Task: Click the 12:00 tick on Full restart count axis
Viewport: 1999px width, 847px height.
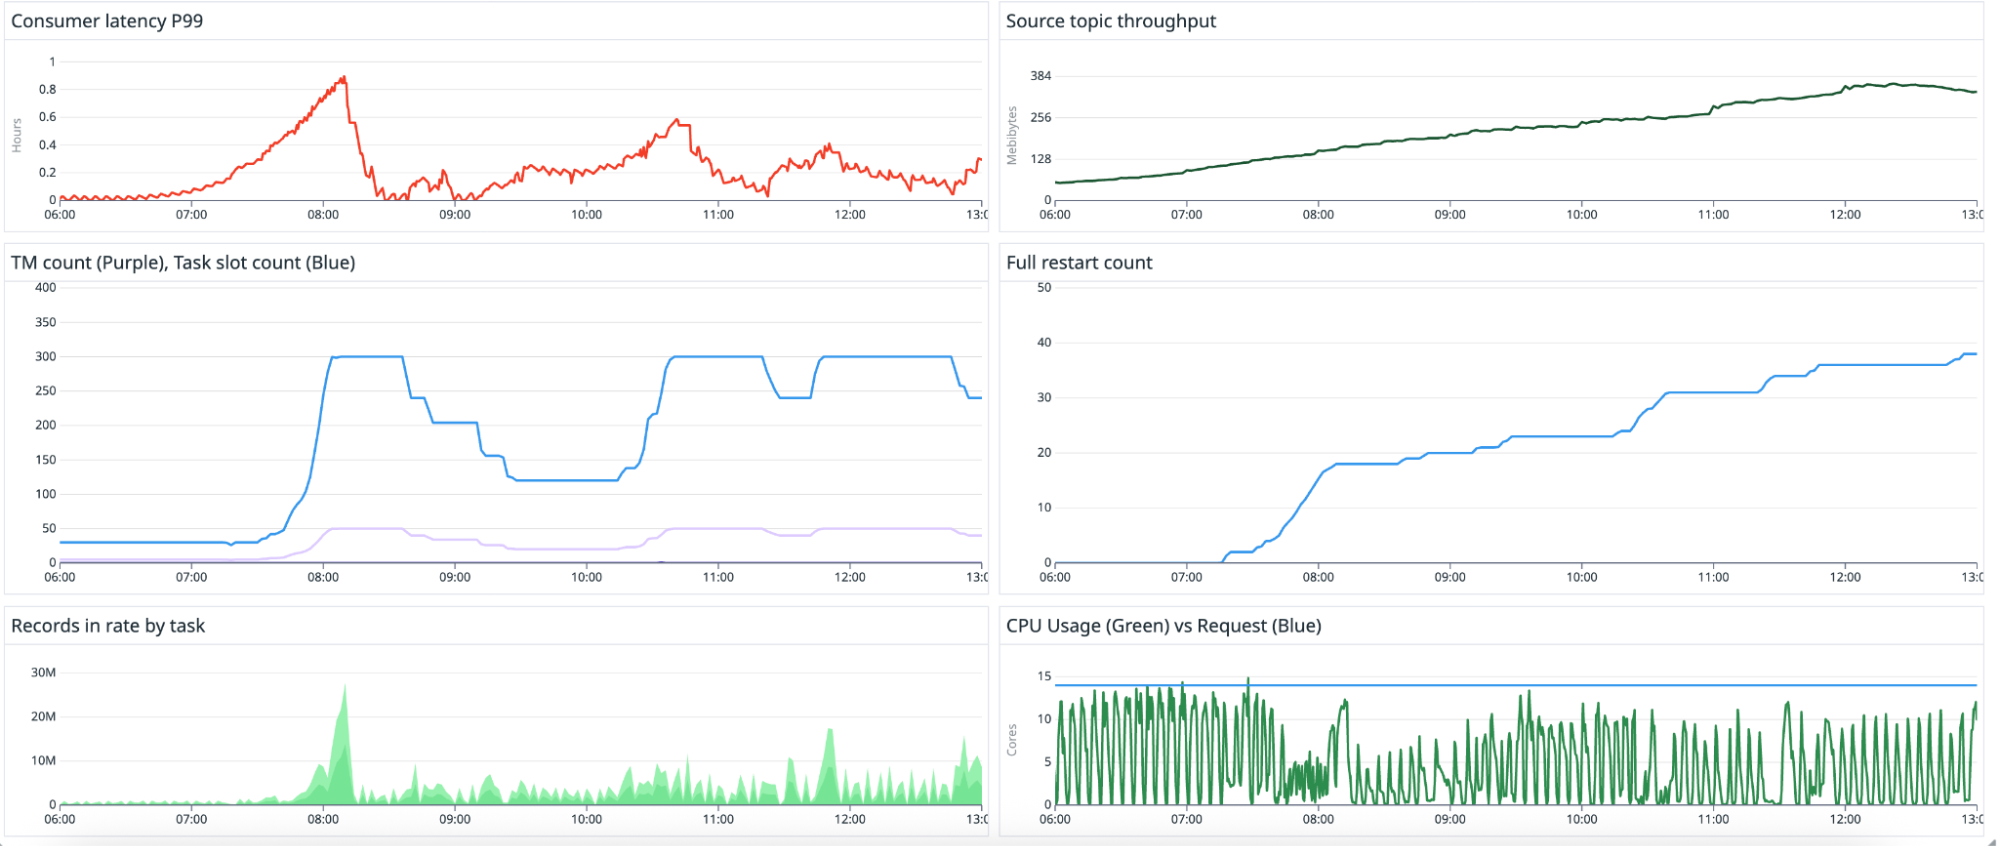Action: [x=1845, y=577]
